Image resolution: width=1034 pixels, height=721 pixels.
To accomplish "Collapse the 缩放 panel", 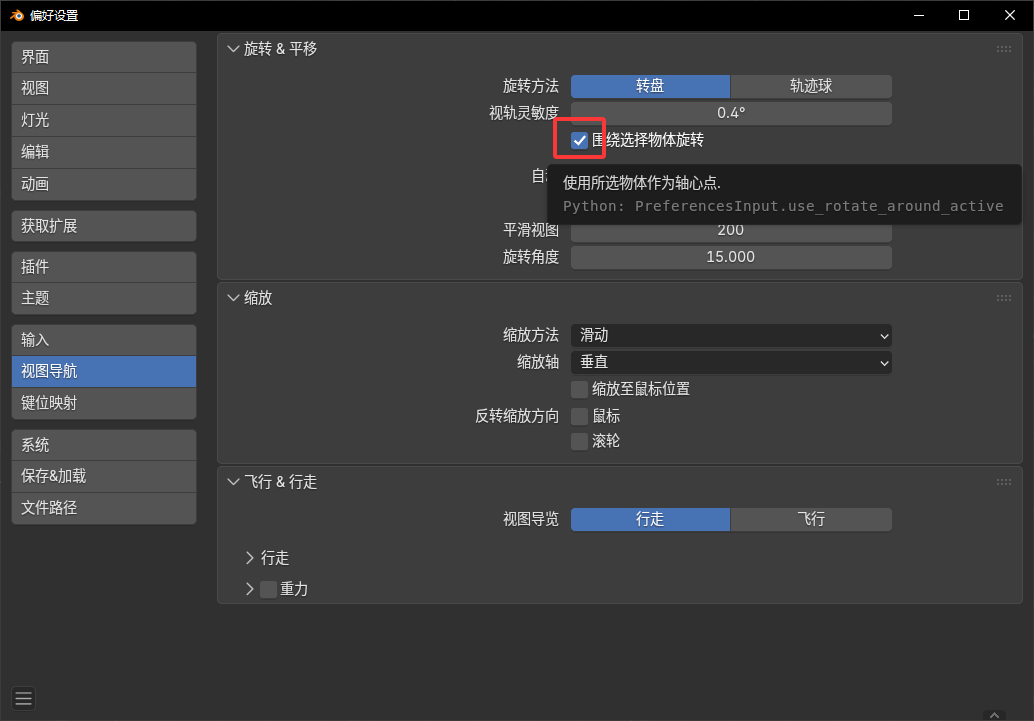I will tap(233, 298).
